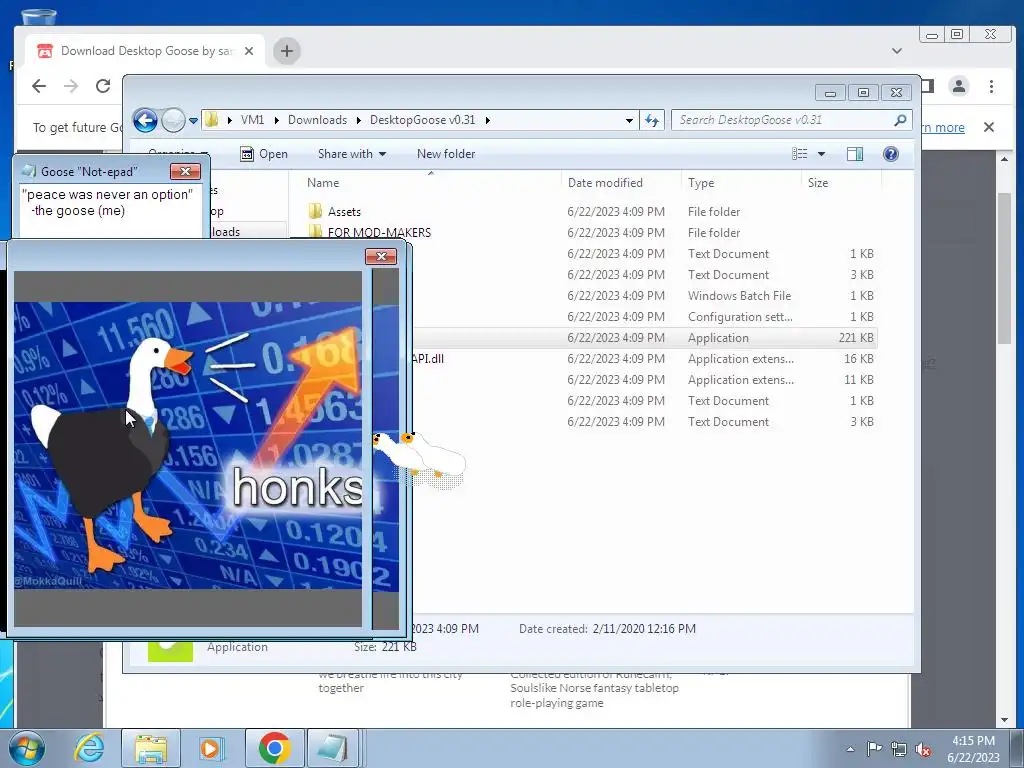Expand arrow after Downloads breadcrumb
This screenshot has height=768, width=1024.
(x=359, y=120)
